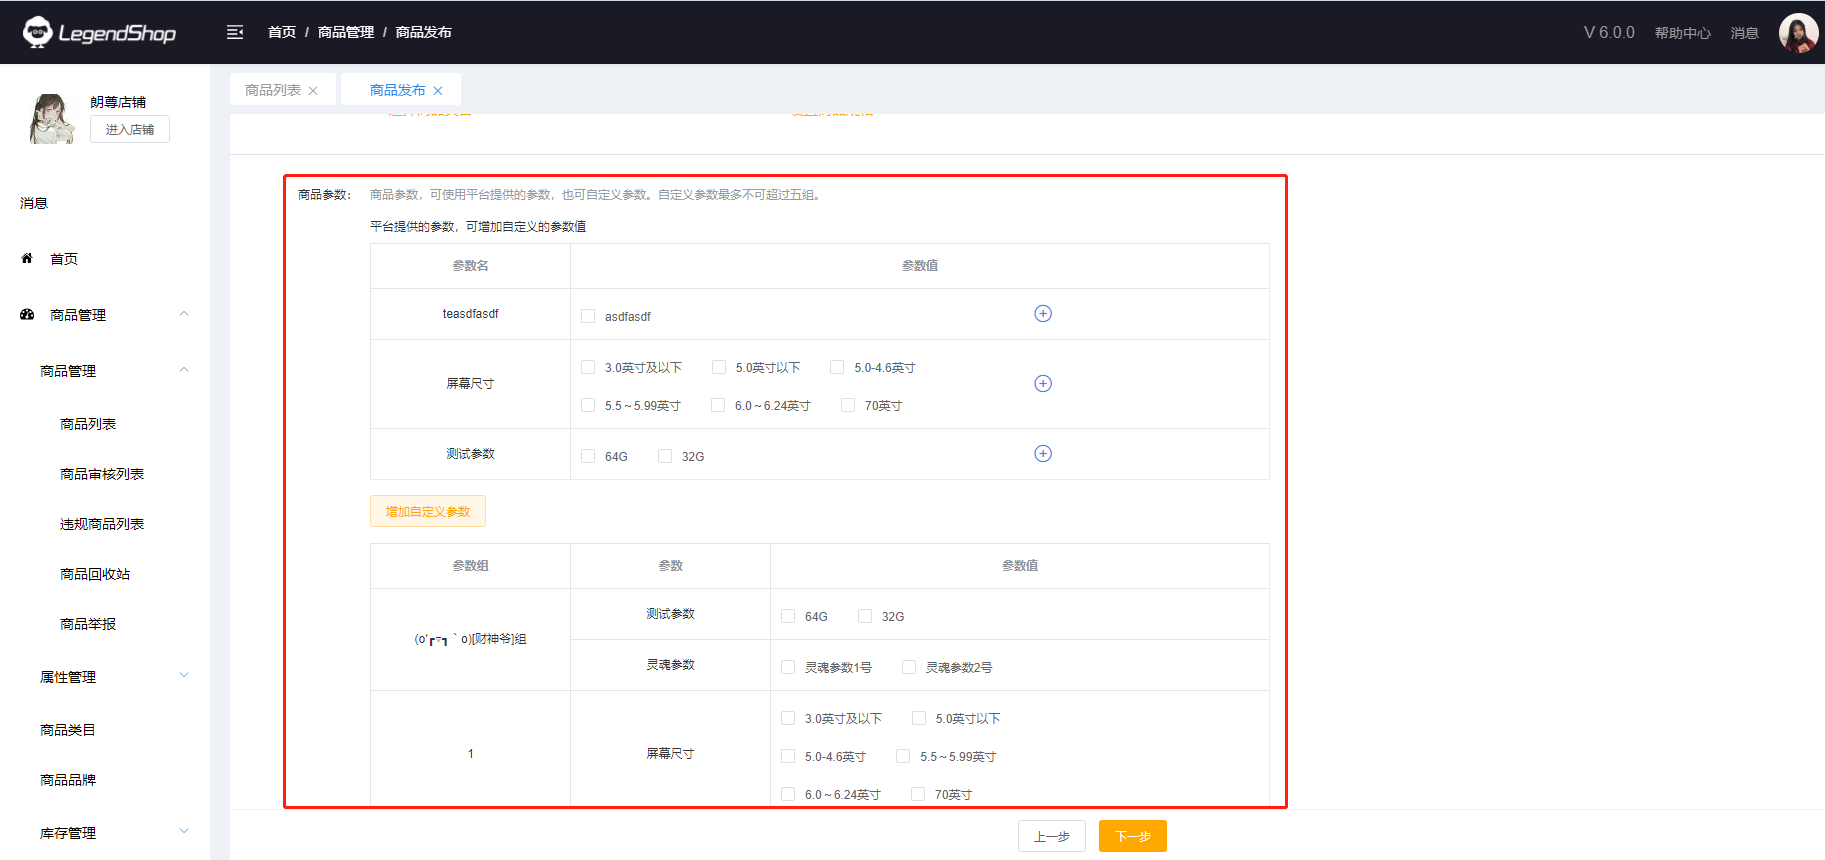Viewport: 1825px width, 860px height.
Task: Open user avatar in top right corner
Action: coord(1797,32)
